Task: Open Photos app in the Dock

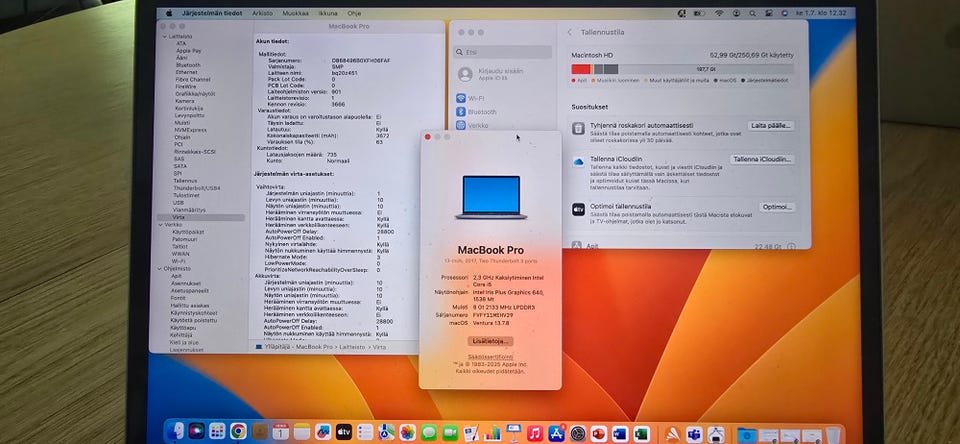Action: point(407,432)
